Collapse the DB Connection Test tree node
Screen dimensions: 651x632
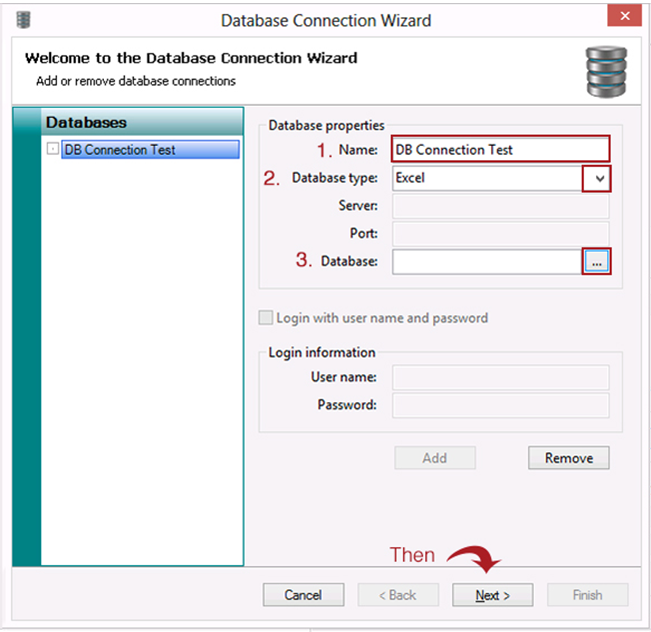pos(53,149)
